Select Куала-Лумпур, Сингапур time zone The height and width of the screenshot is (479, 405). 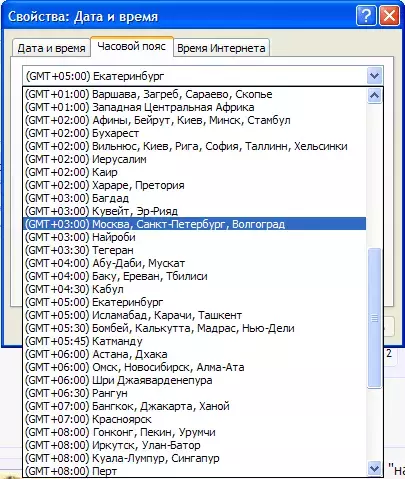point(195,458)
